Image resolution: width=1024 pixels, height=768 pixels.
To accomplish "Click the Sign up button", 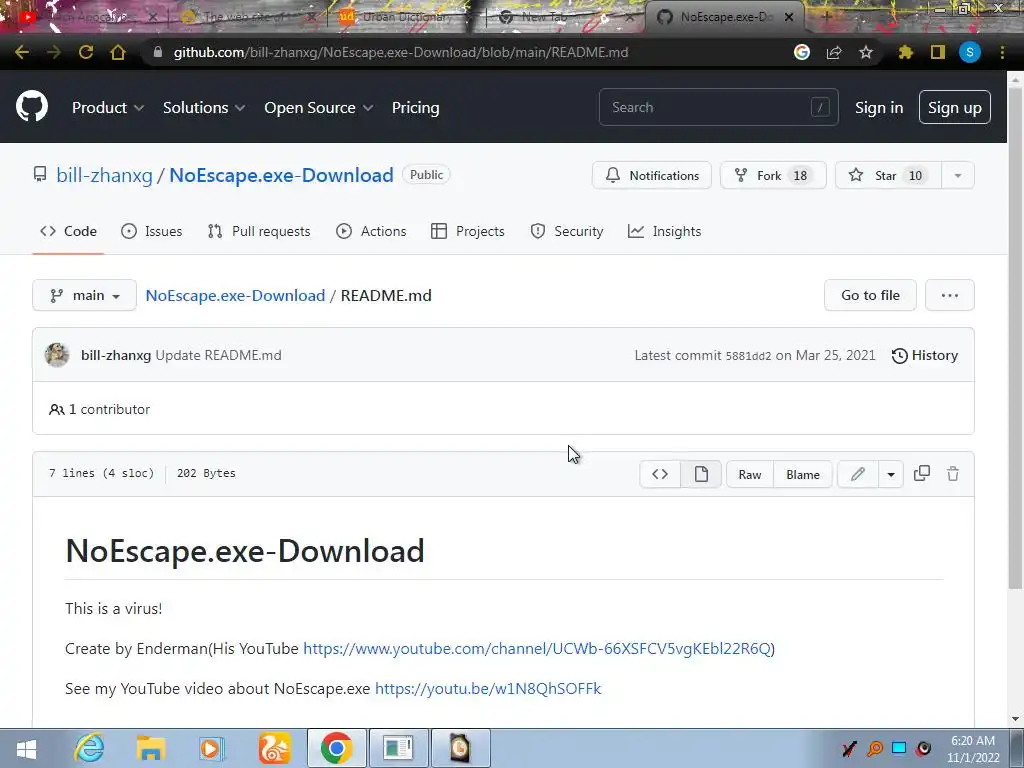I will tap(955, 108).
